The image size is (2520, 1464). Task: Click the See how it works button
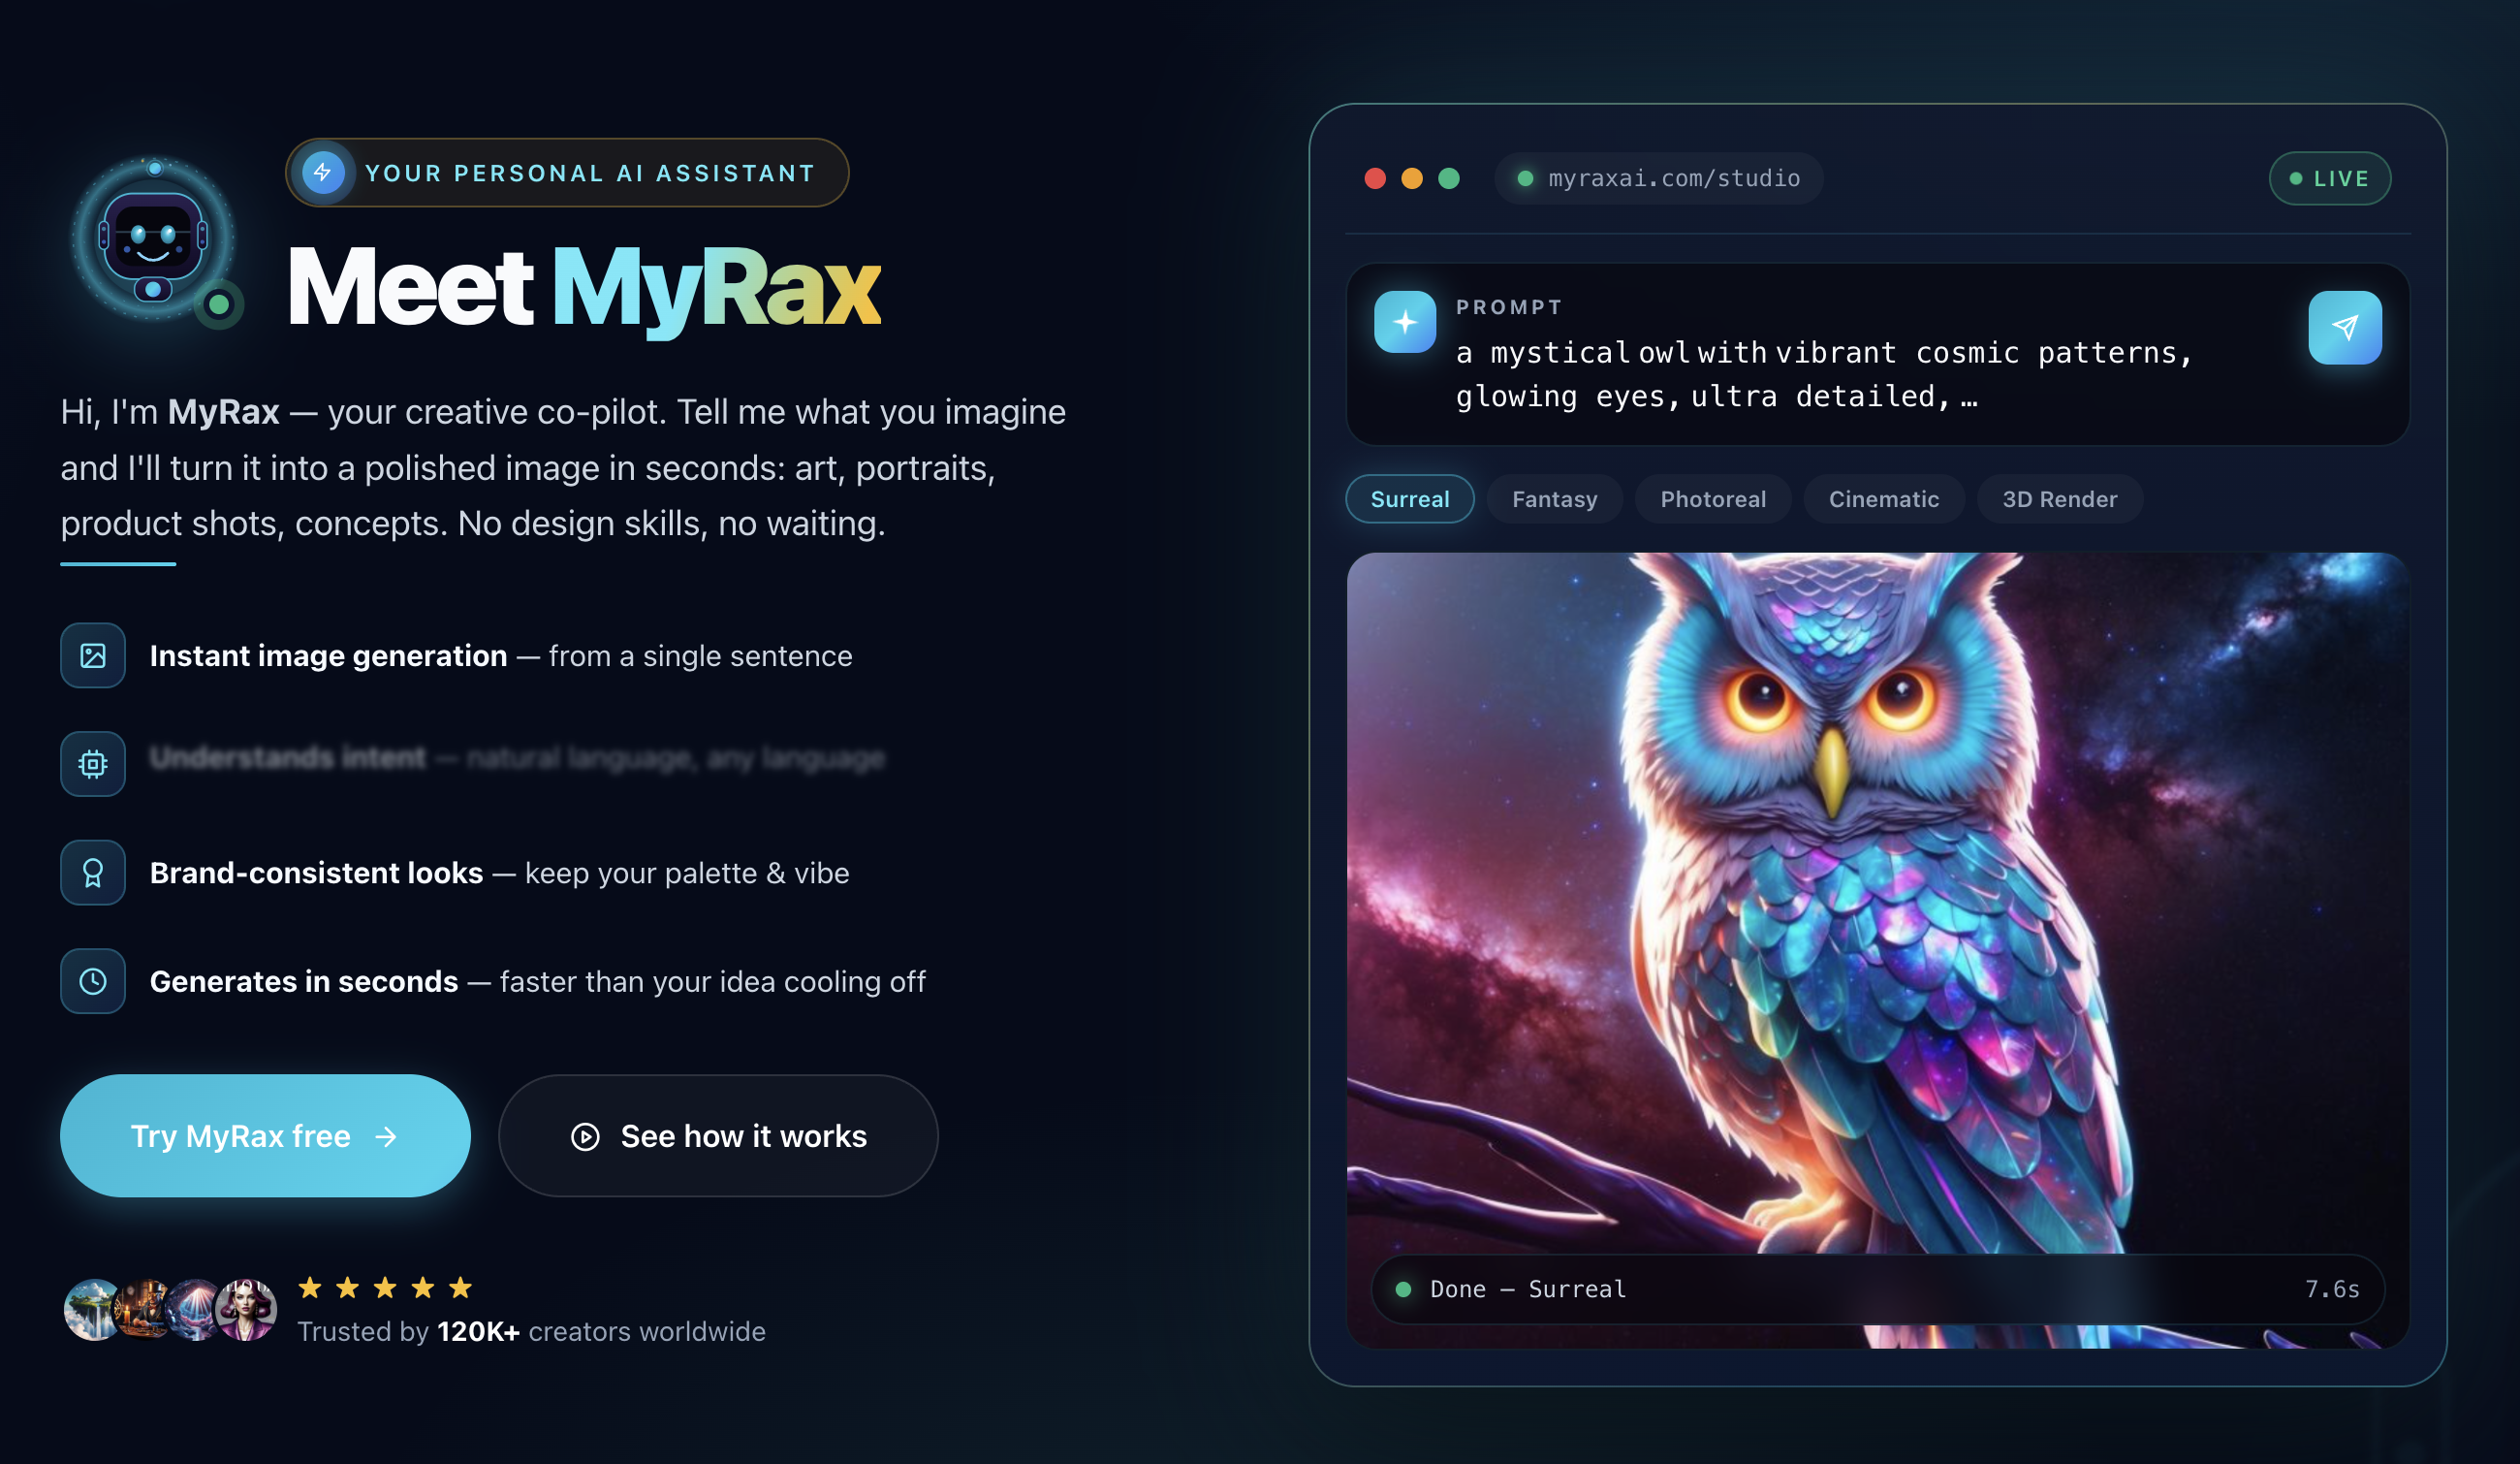(x=718, y=1136)
